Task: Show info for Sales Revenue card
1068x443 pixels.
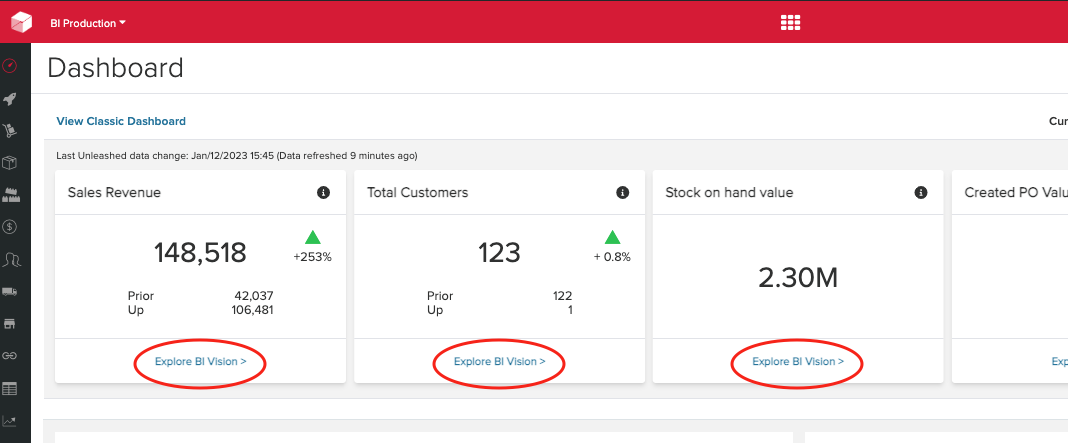Action: [x=324, y=193]
